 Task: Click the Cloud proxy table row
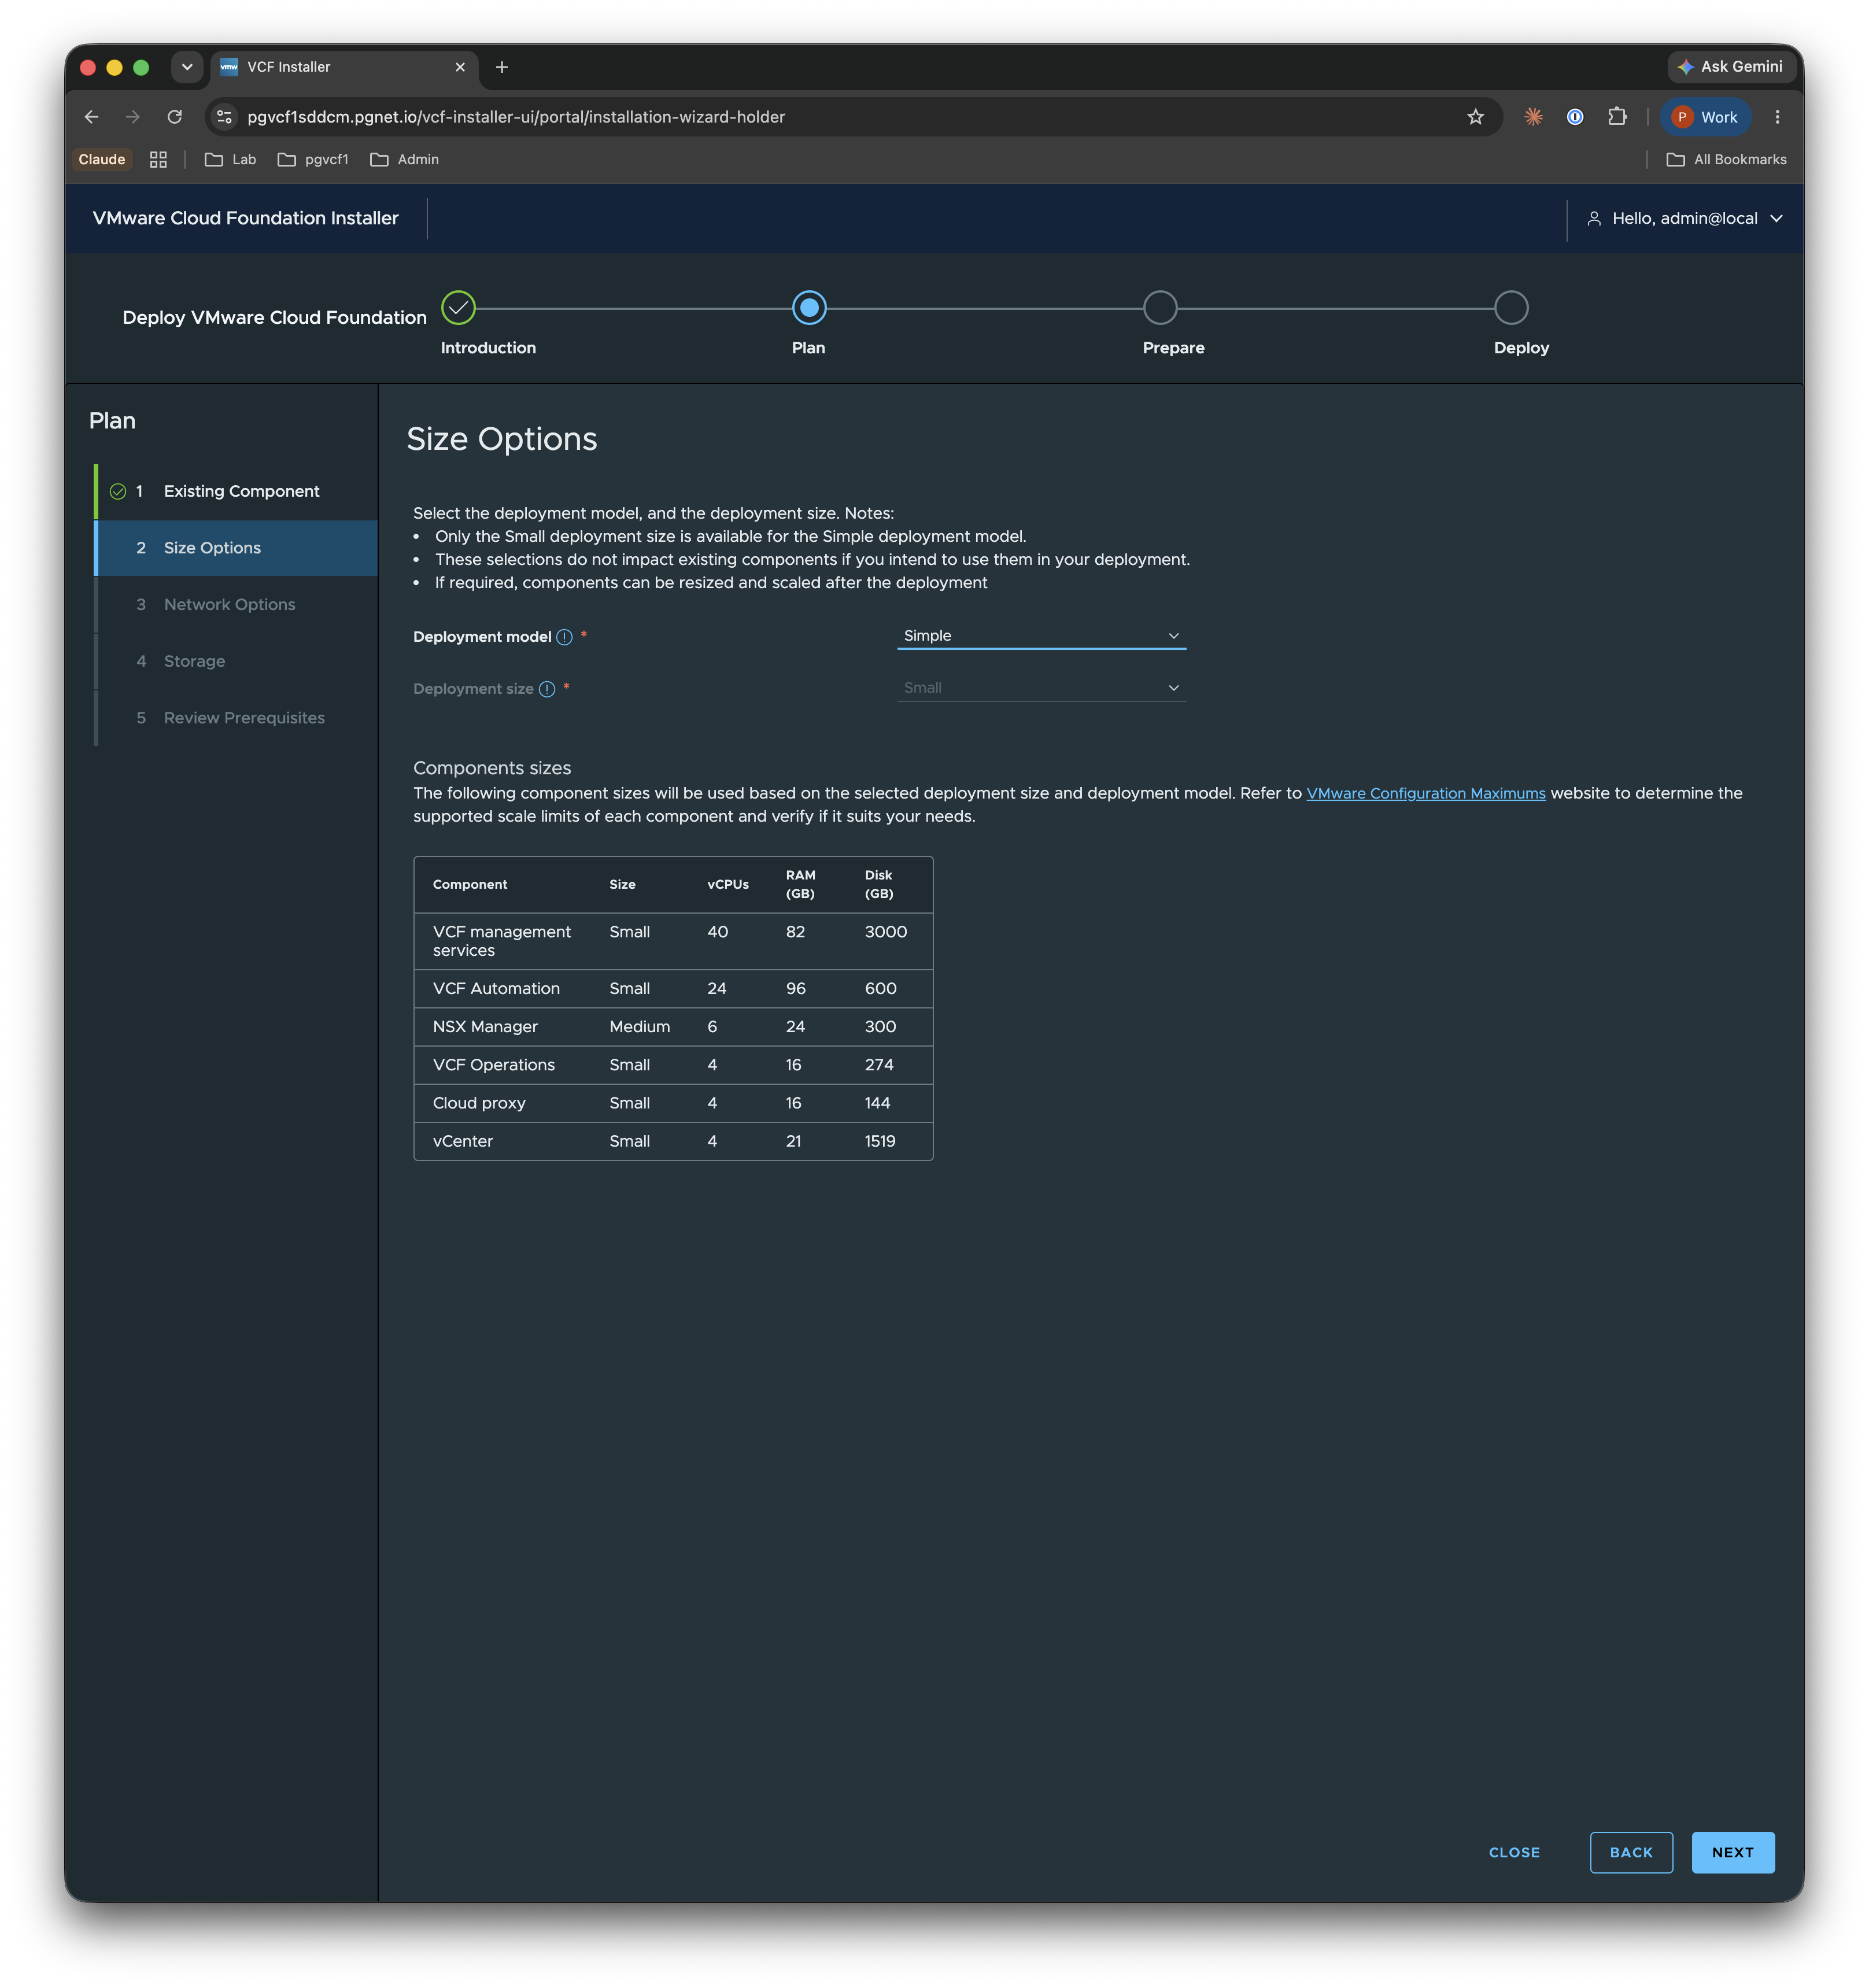[673, 1103]
